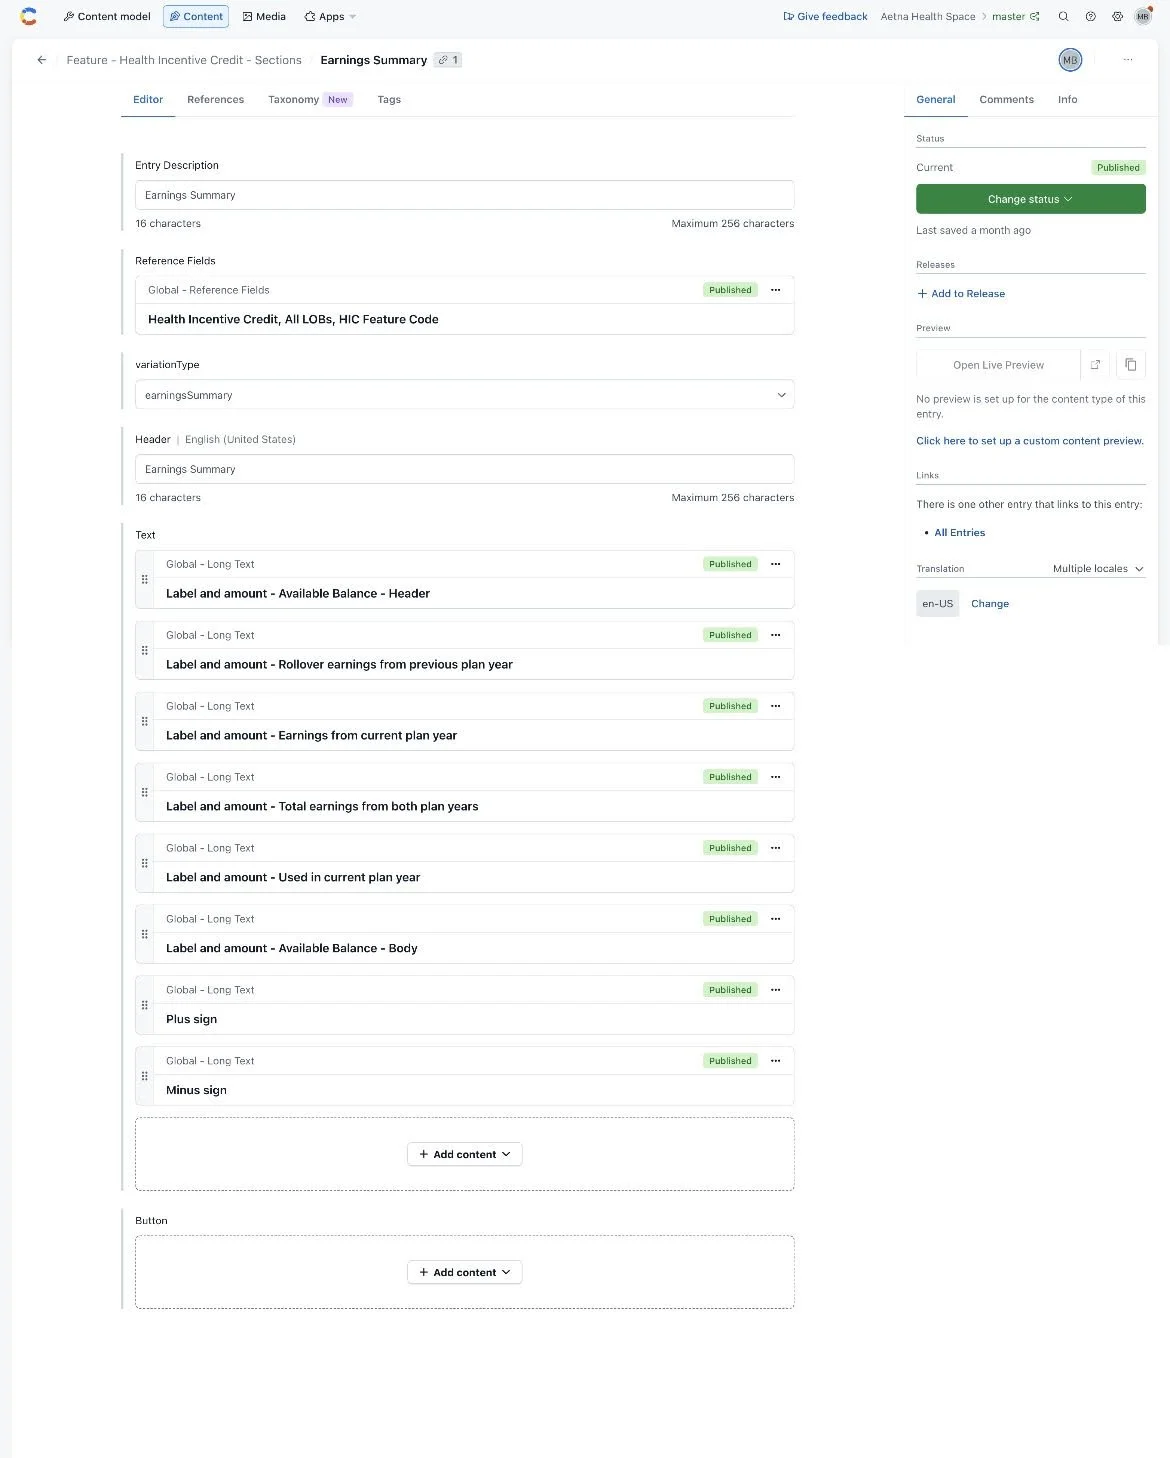Switch to the References tab
The height and width of the screenshot is (1458, 1170).
(215, 99)
